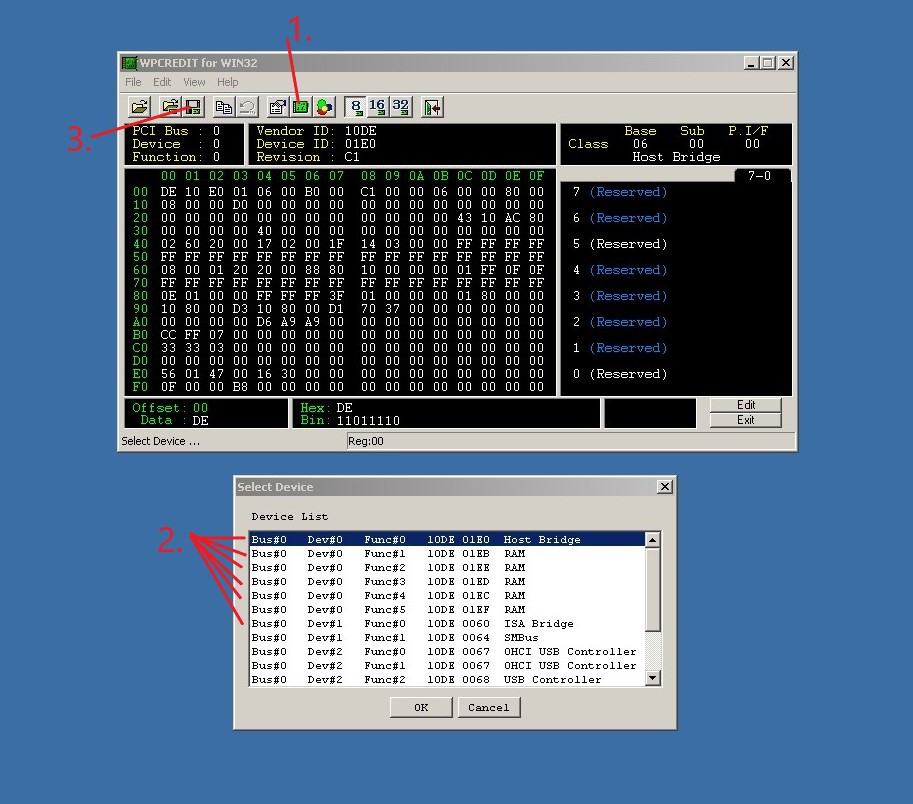
Task: Click the WPCREDIT title bar app icon
Action: click(x=129, y=63)
